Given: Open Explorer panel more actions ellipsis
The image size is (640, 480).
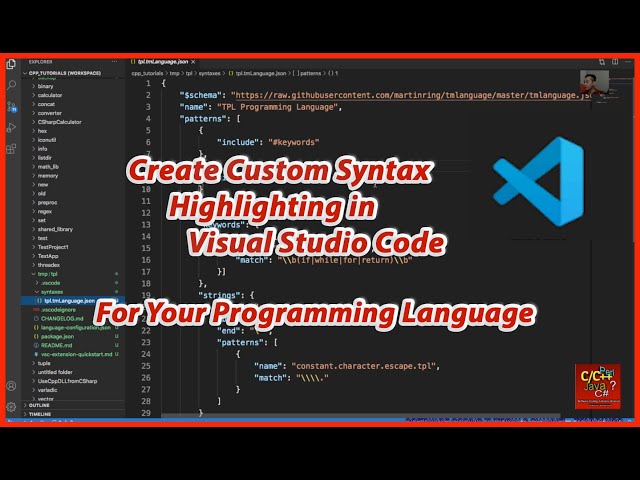Looking at the screenshot, I should point(114,62).
